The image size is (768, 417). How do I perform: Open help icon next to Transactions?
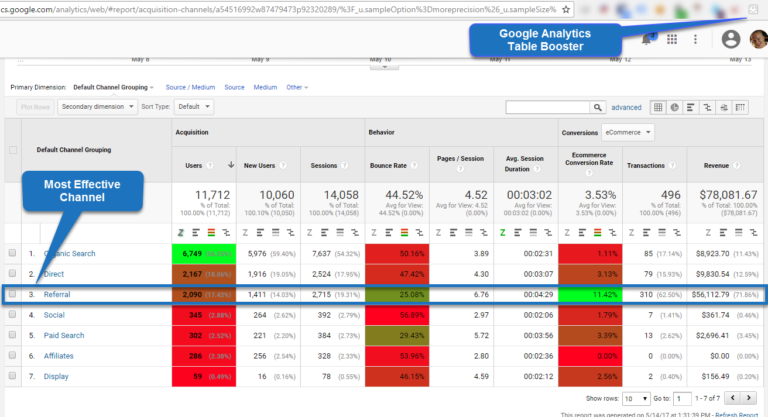672,166
